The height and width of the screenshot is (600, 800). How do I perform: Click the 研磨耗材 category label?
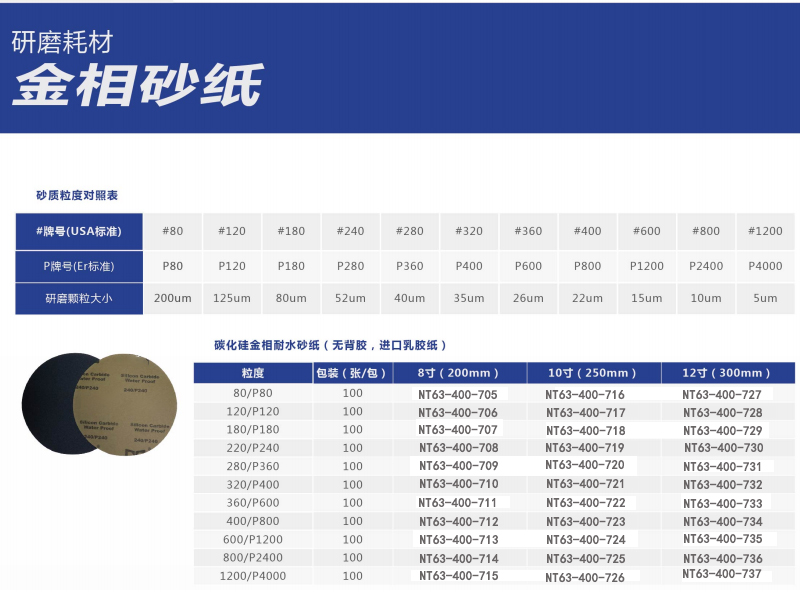click(x=61, y=44)
